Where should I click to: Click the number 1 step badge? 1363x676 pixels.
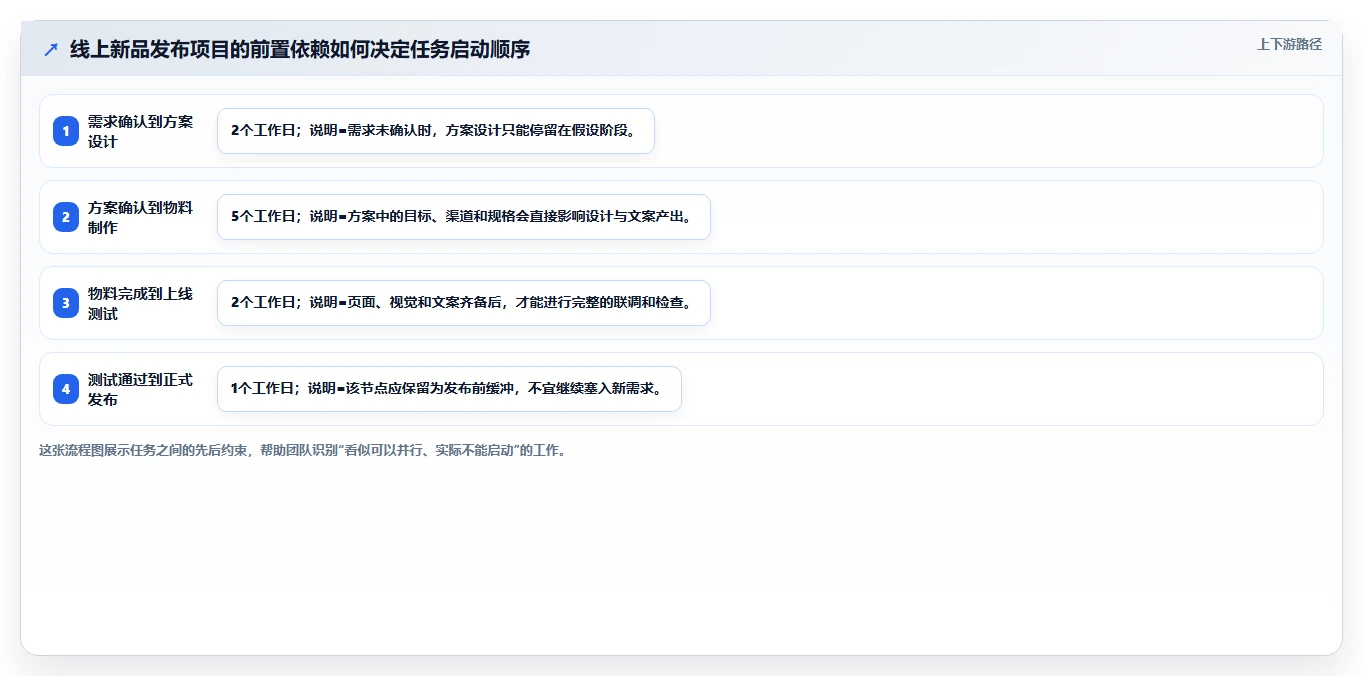pyautogui.click(x=66, y=131)
